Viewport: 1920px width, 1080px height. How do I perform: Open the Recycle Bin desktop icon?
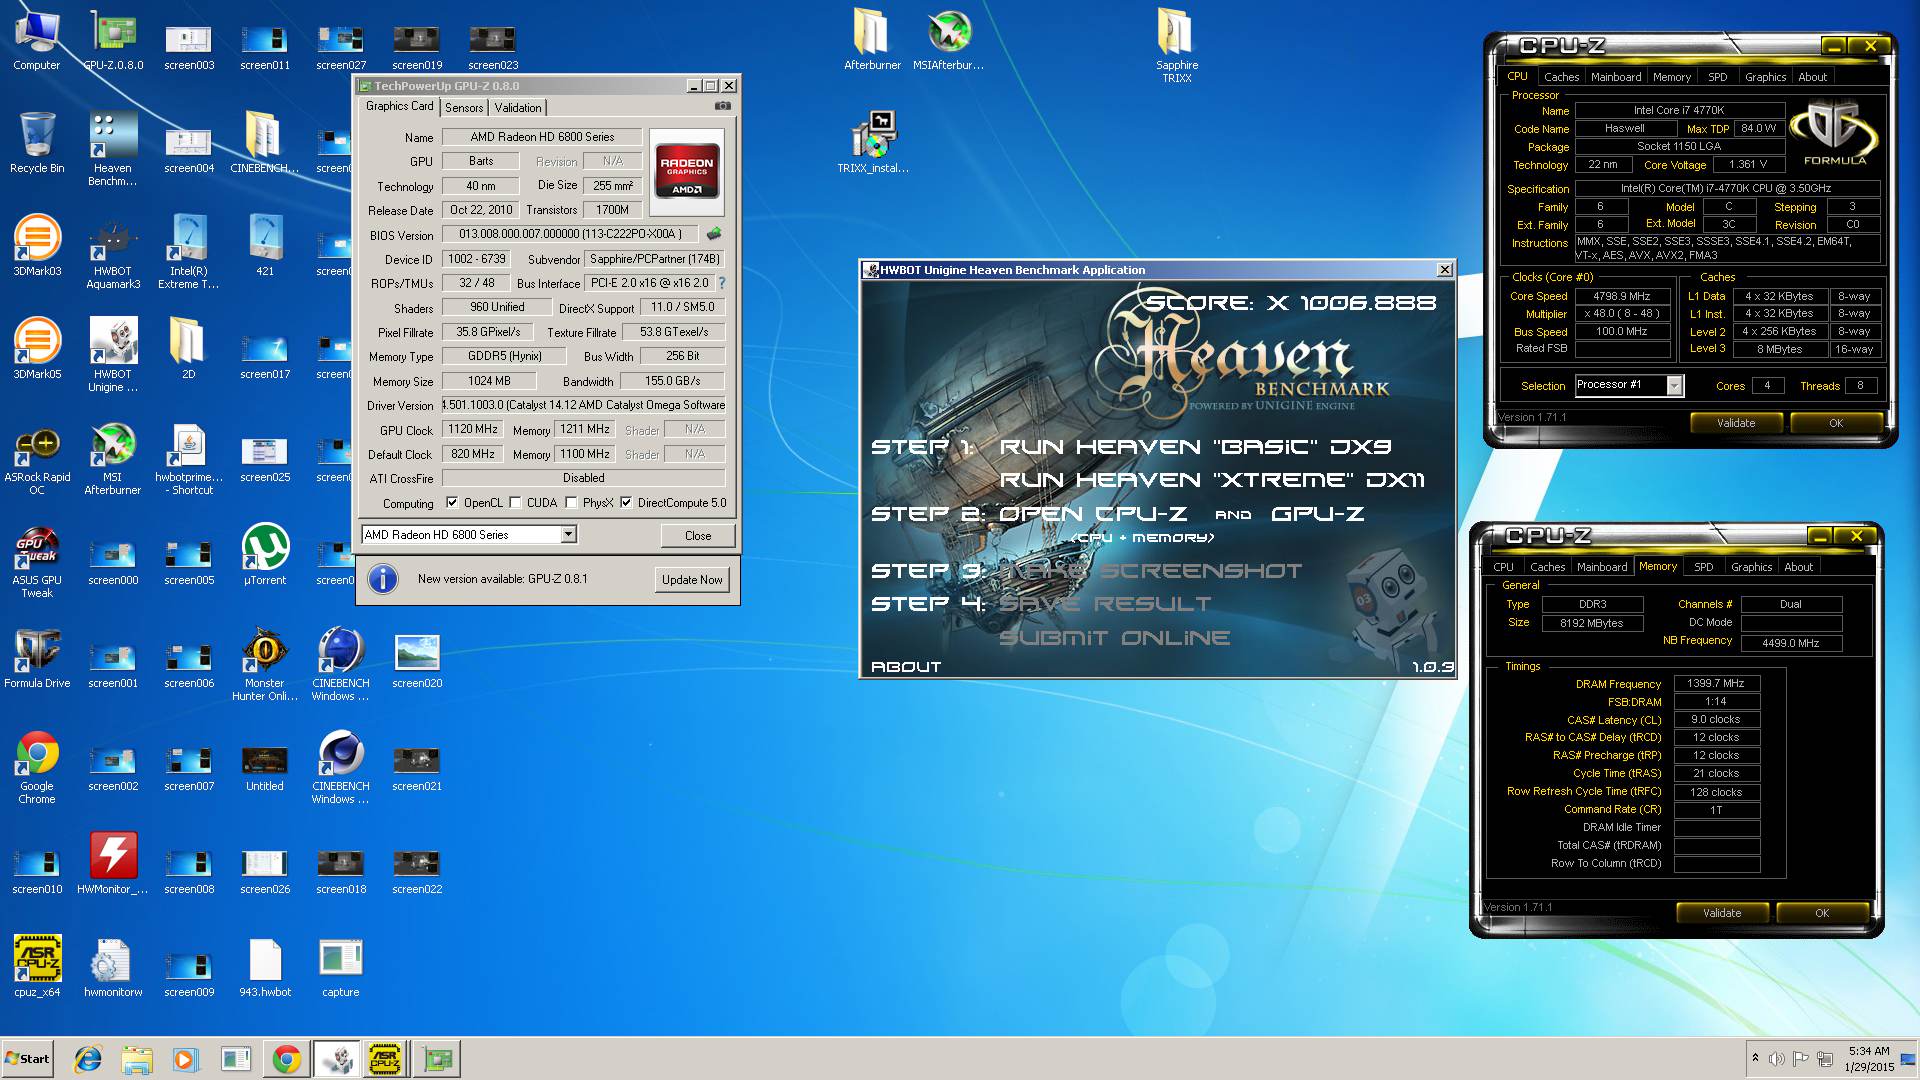point(37,143)
